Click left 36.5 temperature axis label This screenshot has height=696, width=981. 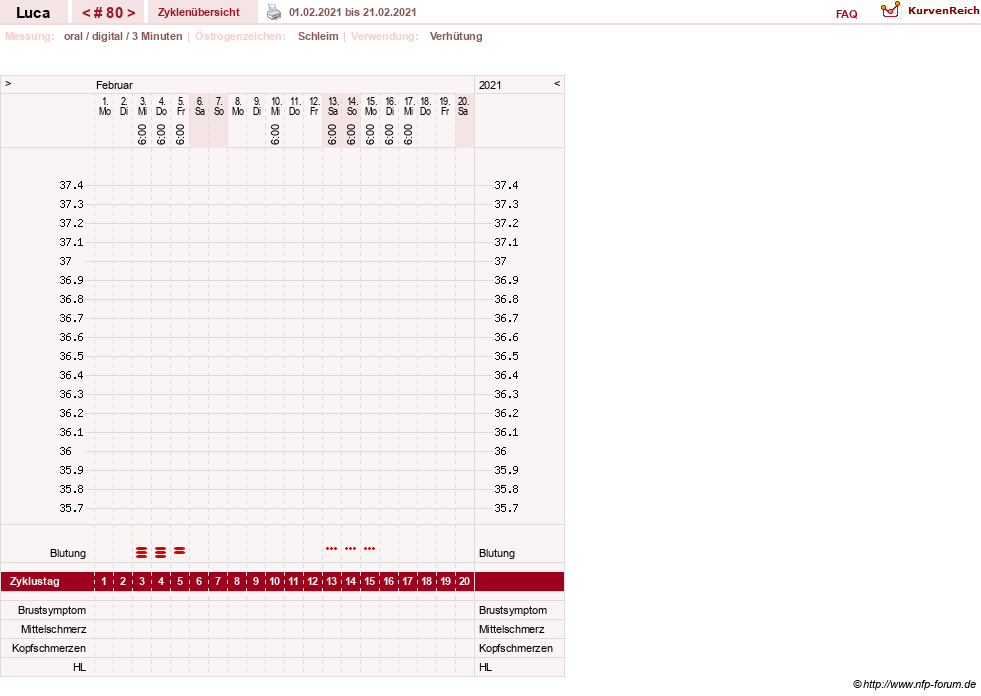(x=71, y=356)
